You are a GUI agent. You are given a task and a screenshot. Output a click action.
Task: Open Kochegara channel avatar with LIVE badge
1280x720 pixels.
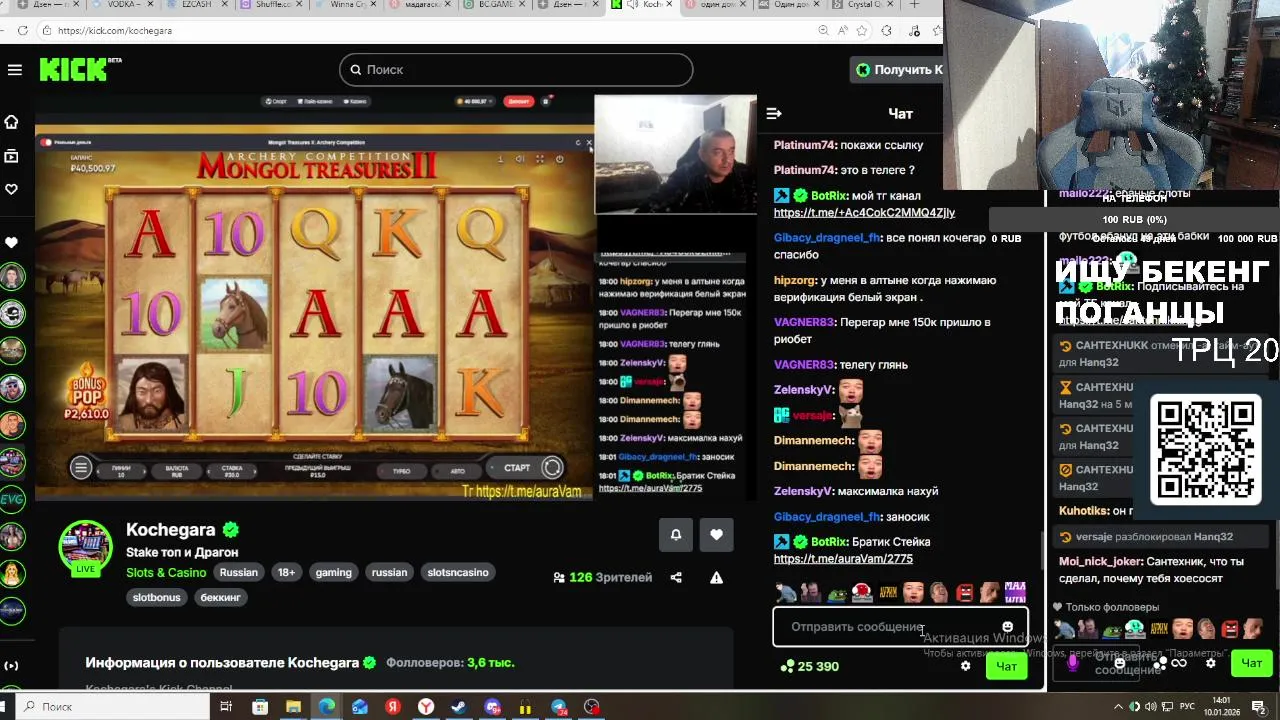click(x=86, y=548)
